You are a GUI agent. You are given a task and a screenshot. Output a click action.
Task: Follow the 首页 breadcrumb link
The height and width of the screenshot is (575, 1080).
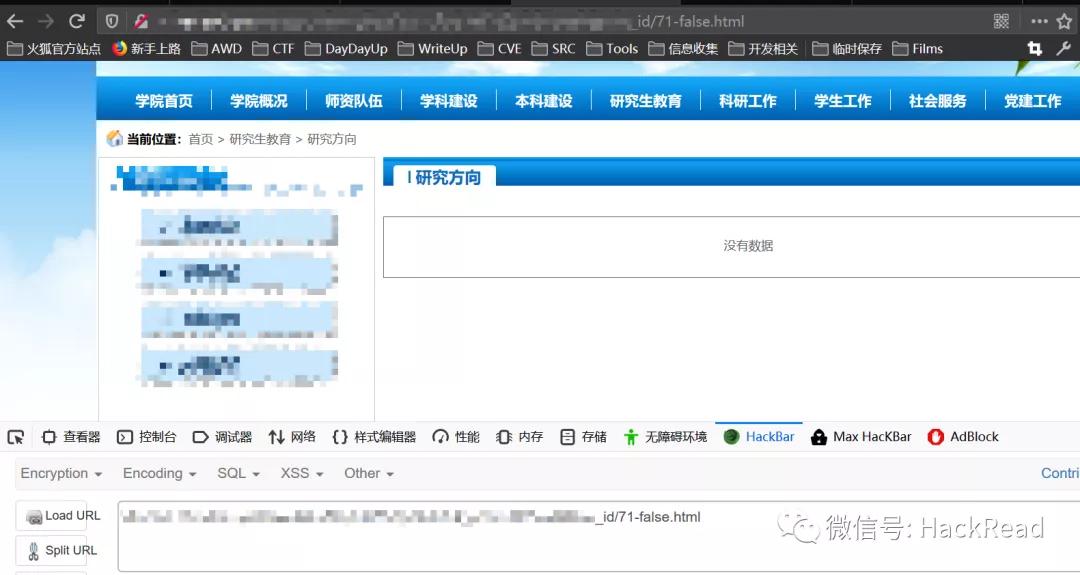pyautogui.click(x=200, y=139)
